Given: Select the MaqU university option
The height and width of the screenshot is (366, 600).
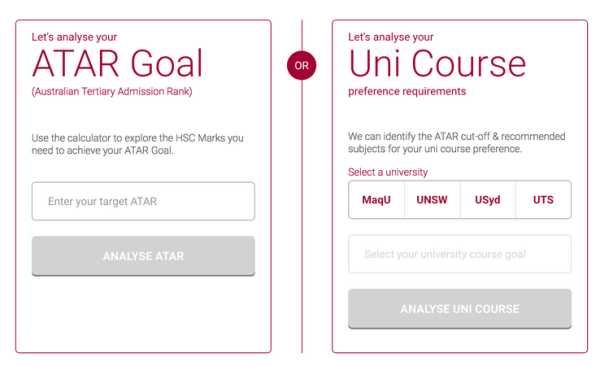Looking at the screenshot, I should point(377,200).
